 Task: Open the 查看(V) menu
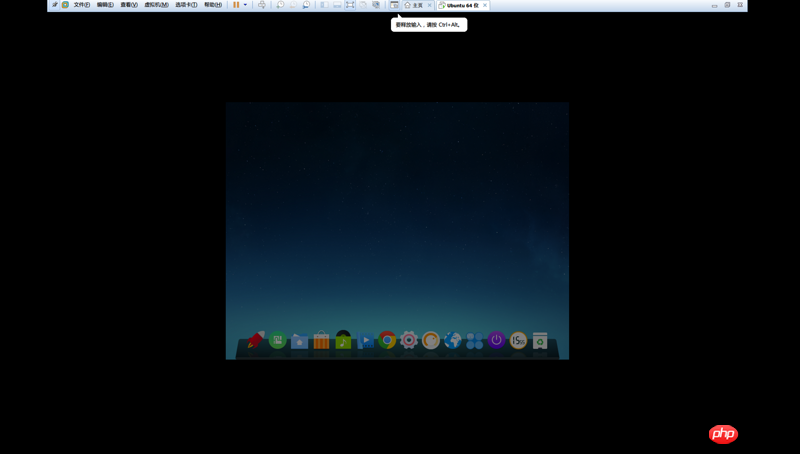[129, 5]
